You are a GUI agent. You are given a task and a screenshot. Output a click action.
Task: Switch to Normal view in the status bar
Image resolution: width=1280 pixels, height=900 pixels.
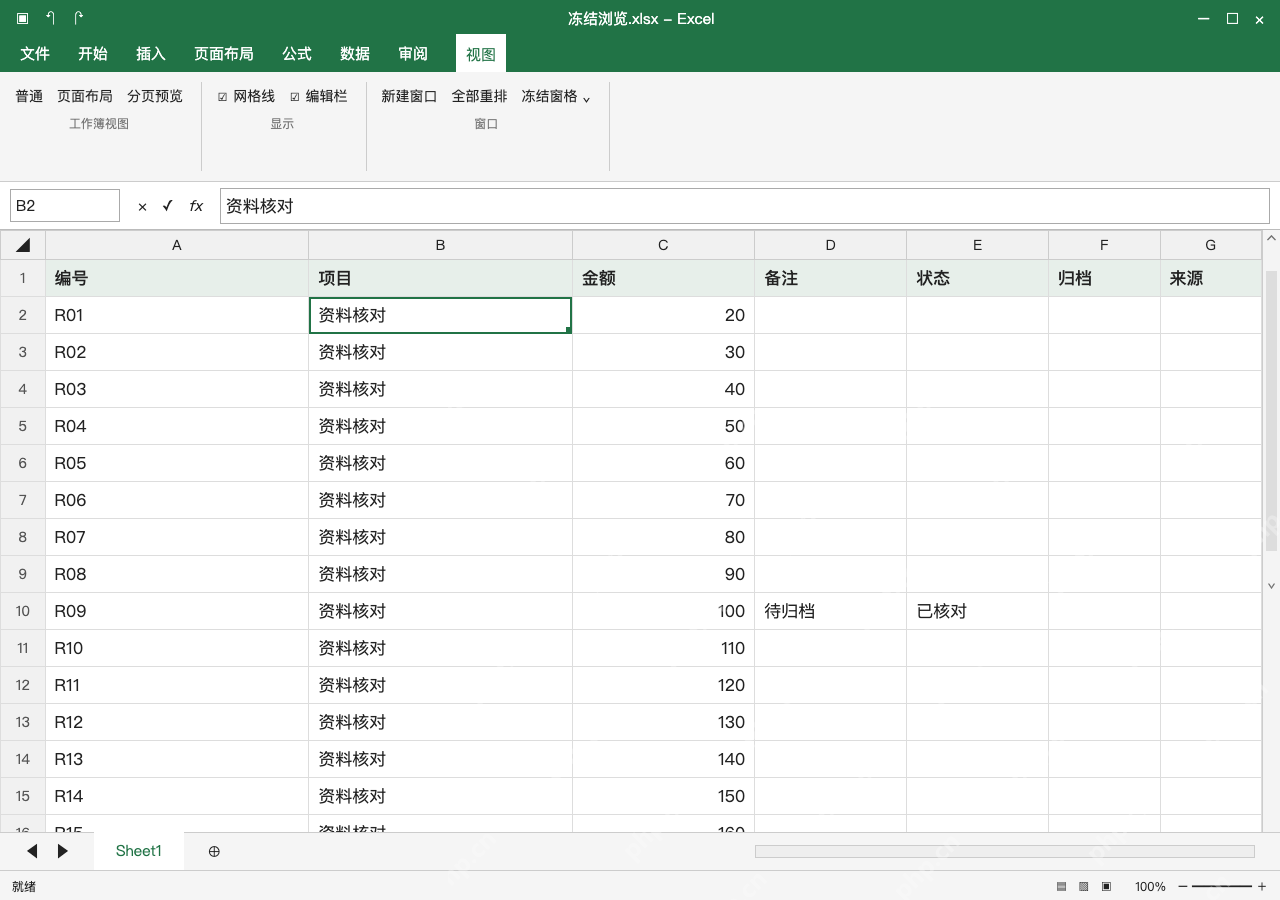click(1061, 887)
